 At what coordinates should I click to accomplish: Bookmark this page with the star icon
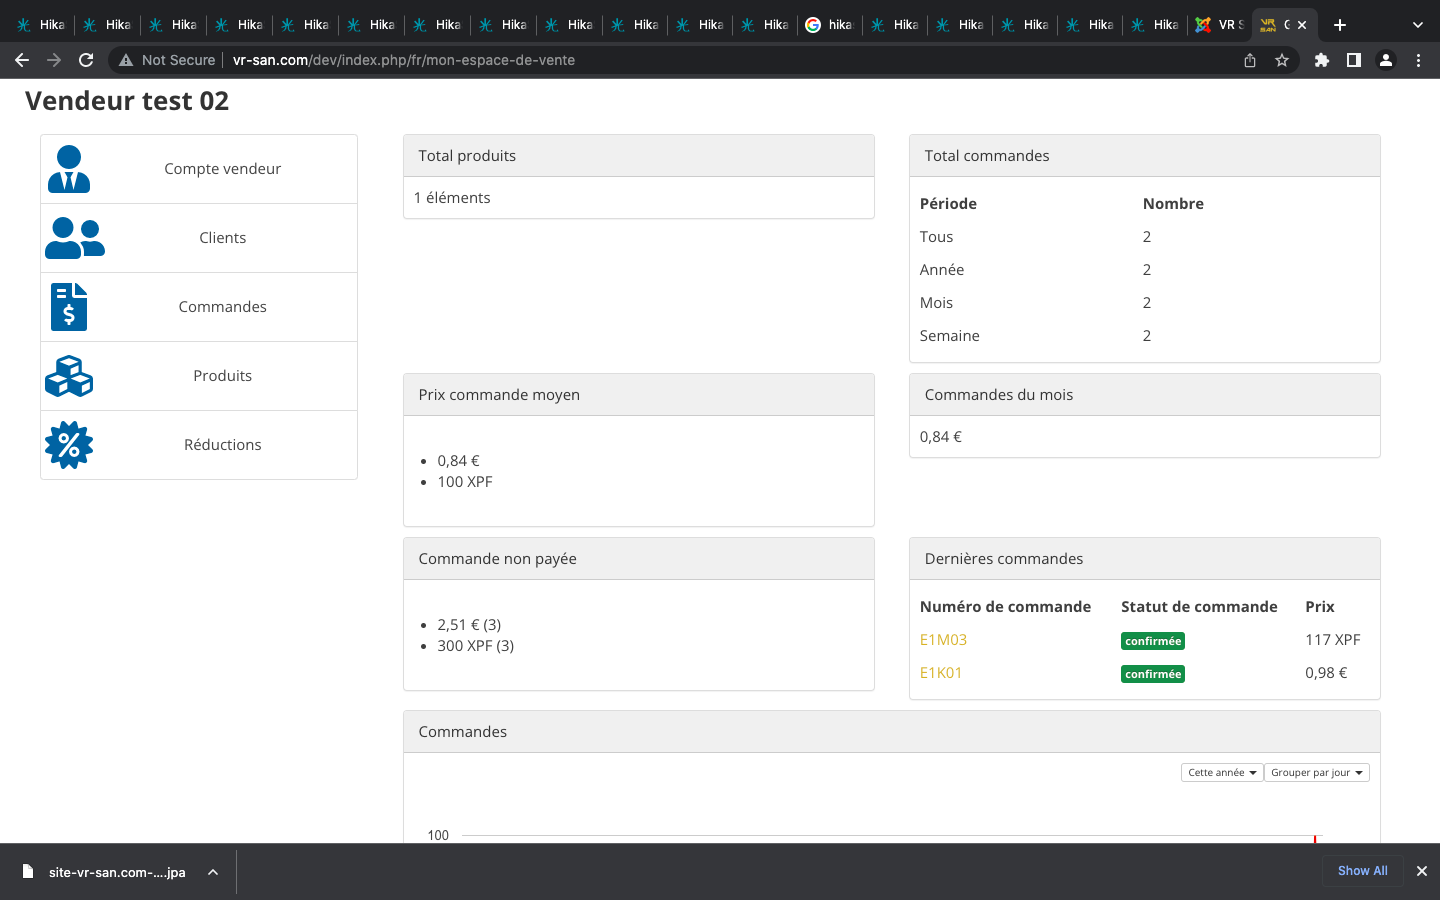1282,60
